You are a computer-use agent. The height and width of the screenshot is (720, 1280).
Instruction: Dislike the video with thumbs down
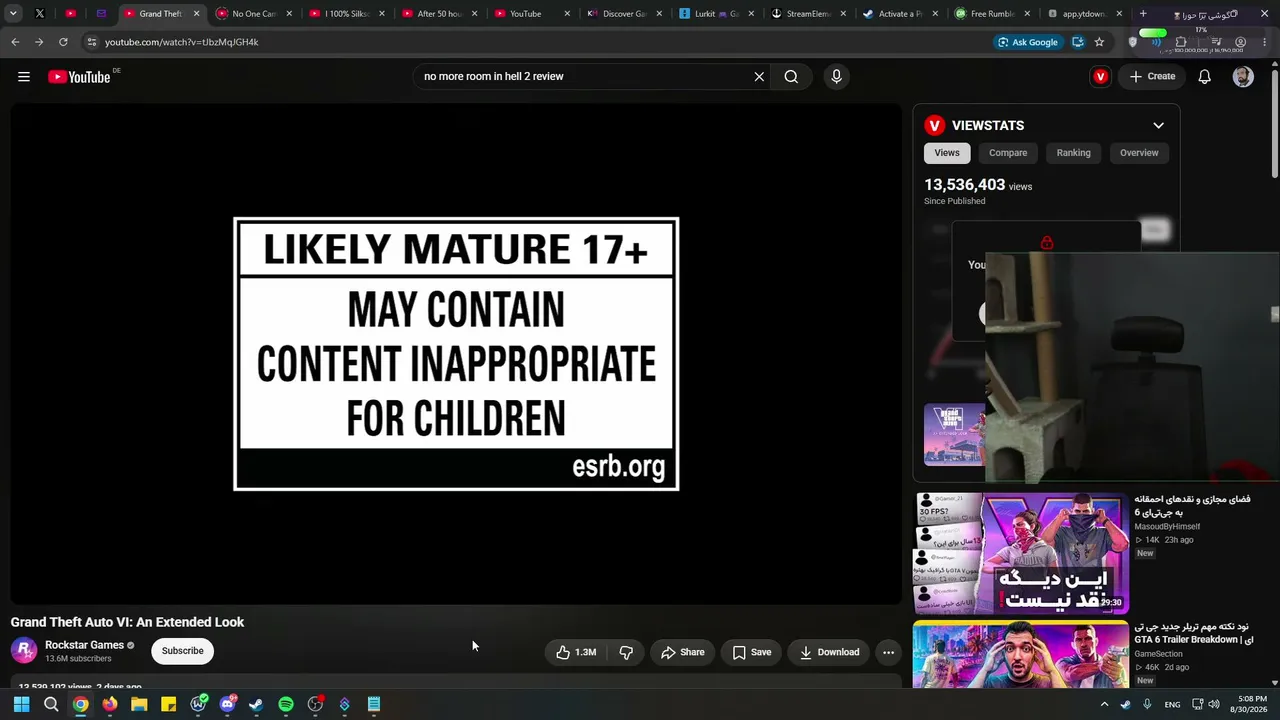[x=626, y=652]
